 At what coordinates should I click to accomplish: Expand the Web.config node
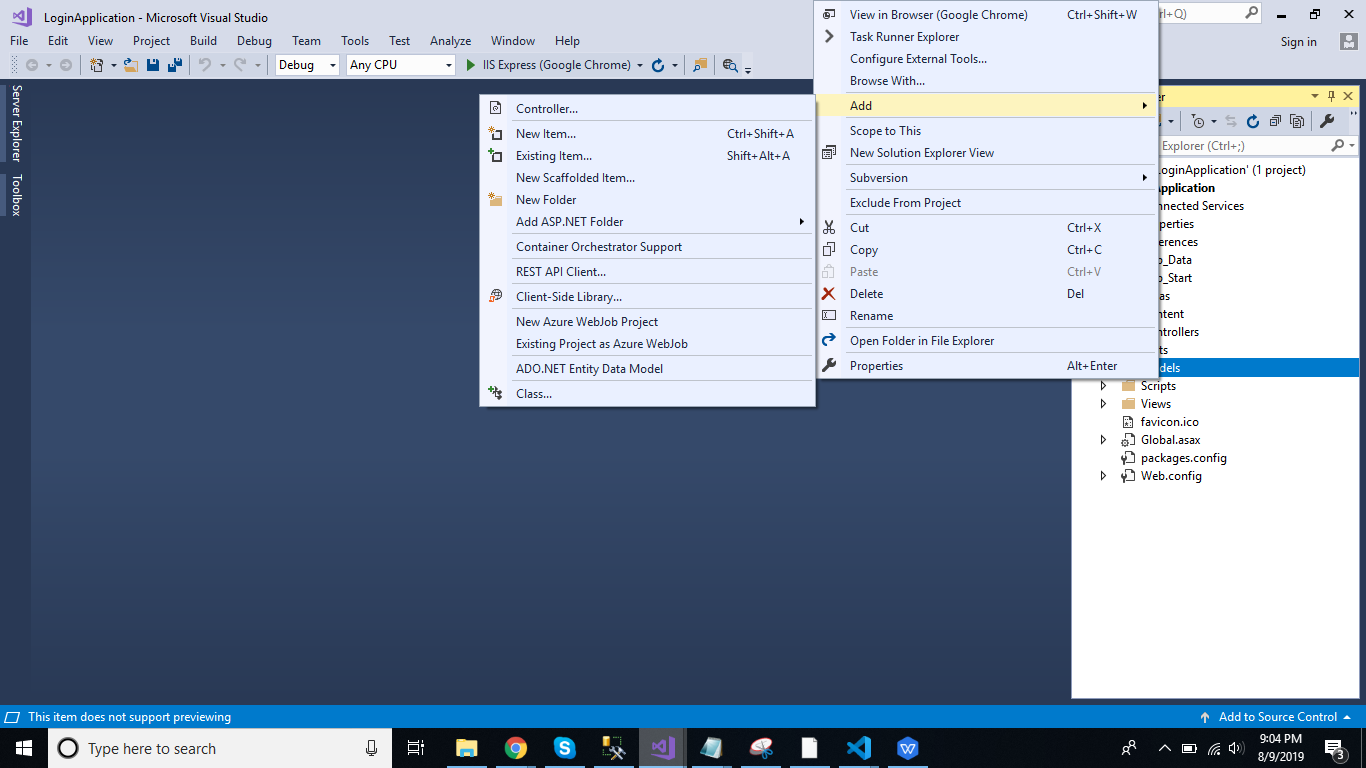pos(1104,476)
